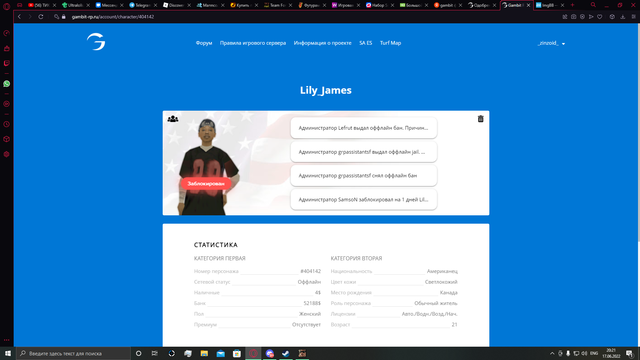This screenshot has height=360, width=640.
Task: Open log entry SamsoN заблокировал на 1 дней
Action: click(x=364, y=200)
